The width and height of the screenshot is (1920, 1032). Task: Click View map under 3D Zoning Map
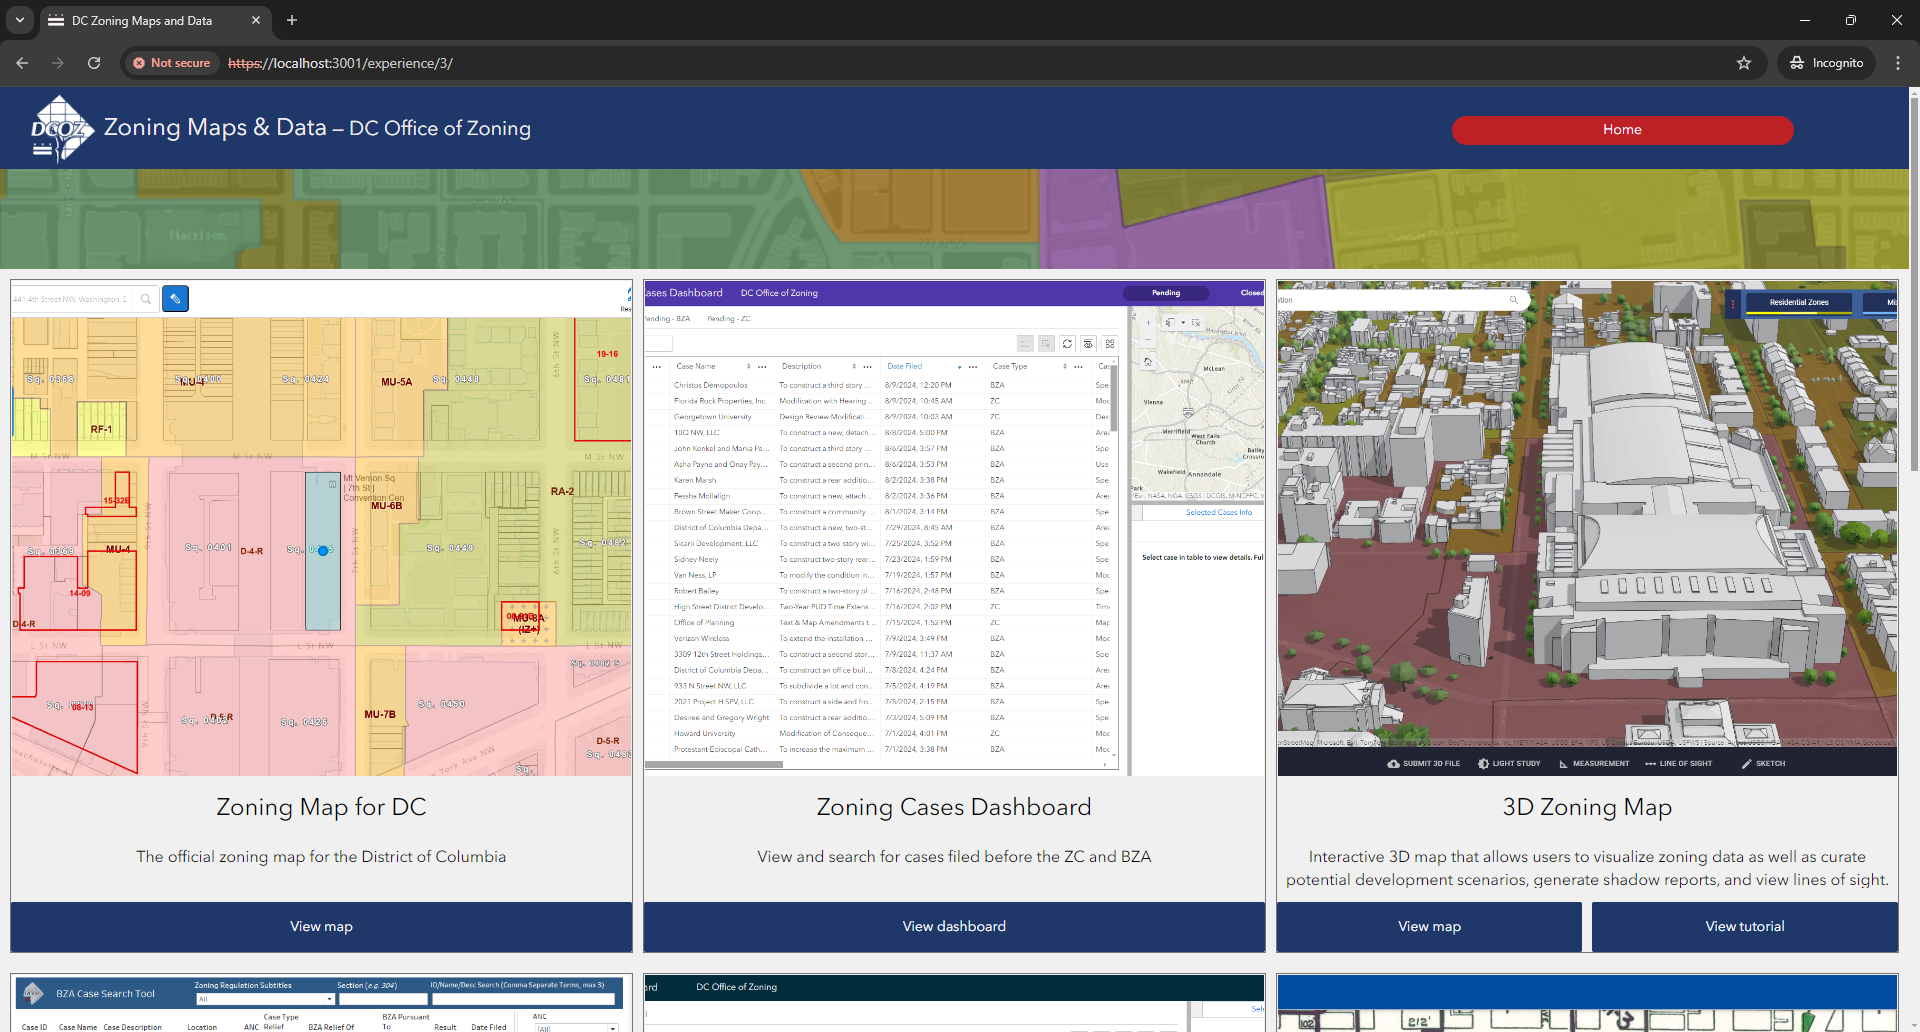pyautogui.click(x=1429, y=927)
